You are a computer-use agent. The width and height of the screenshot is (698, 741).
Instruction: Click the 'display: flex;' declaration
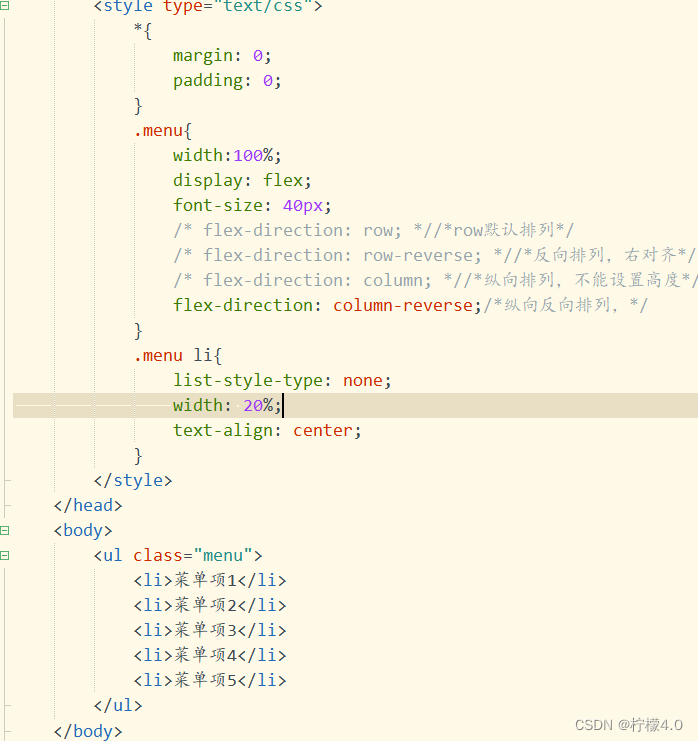tap(242, 181)
